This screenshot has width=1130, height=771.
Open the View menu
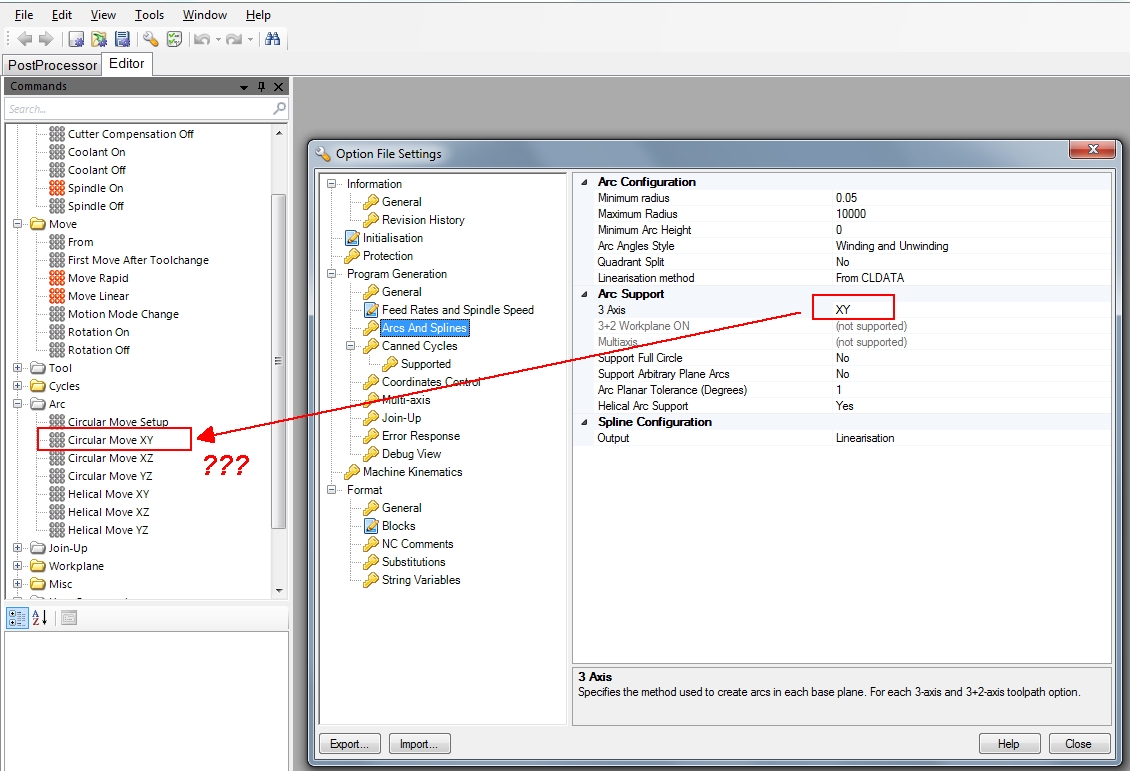click(103, 14)
